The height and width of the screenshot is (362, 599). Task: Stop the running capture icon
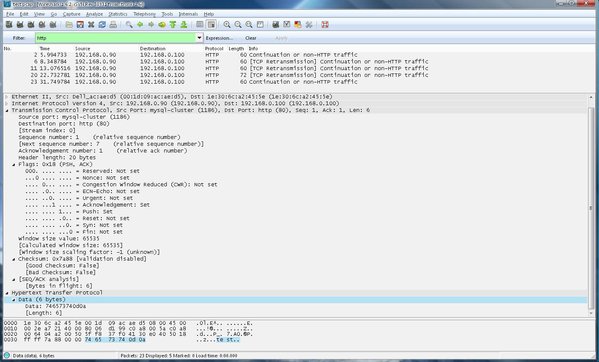coord(42,24)
